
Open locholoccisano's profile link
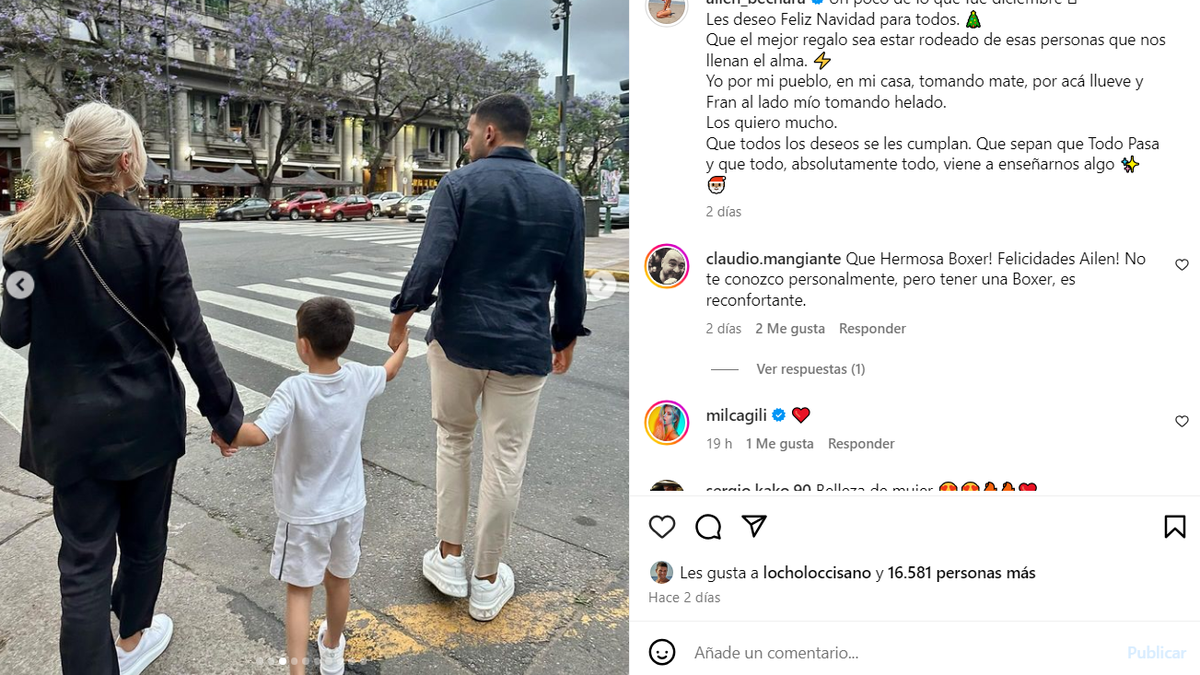(x=817, y=573)
